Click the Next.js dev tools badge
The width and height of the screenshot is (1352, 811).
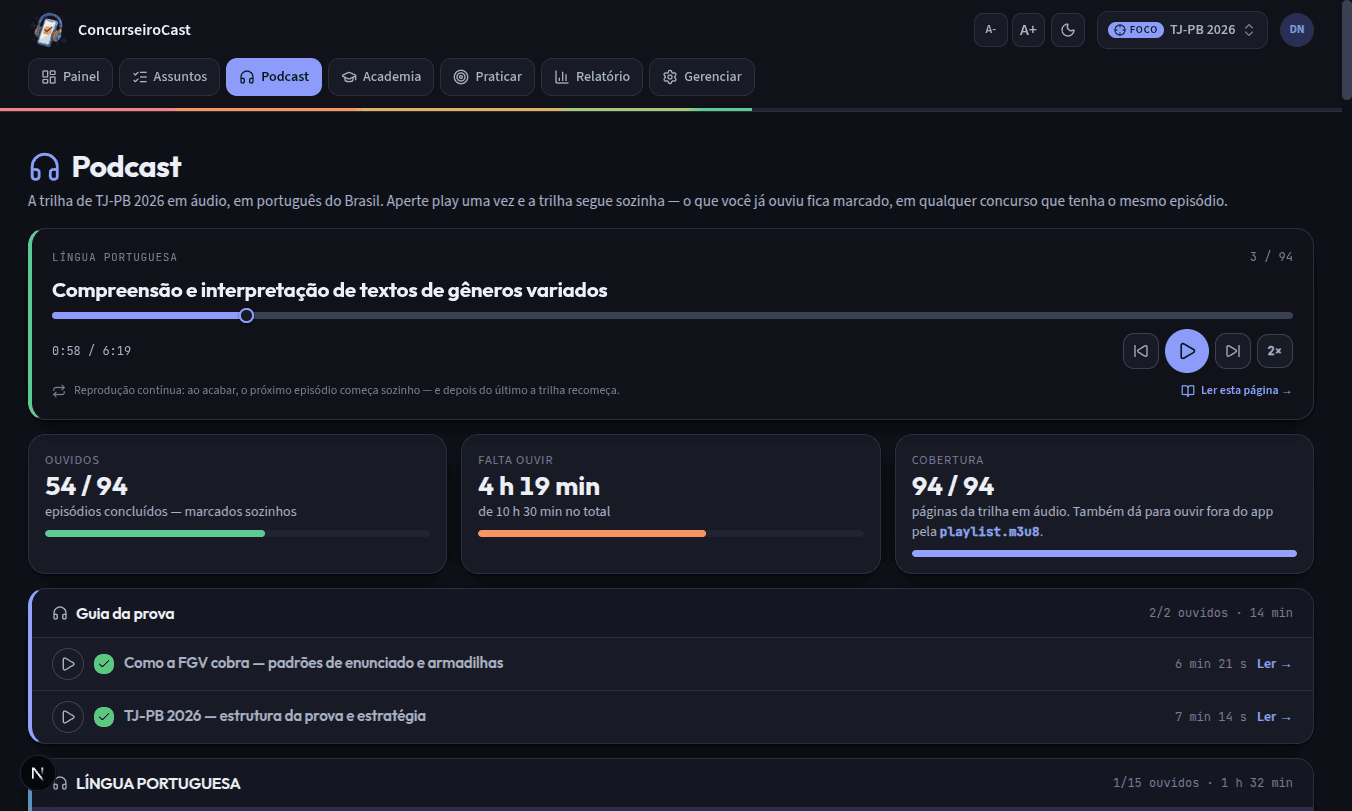point(38,773)
